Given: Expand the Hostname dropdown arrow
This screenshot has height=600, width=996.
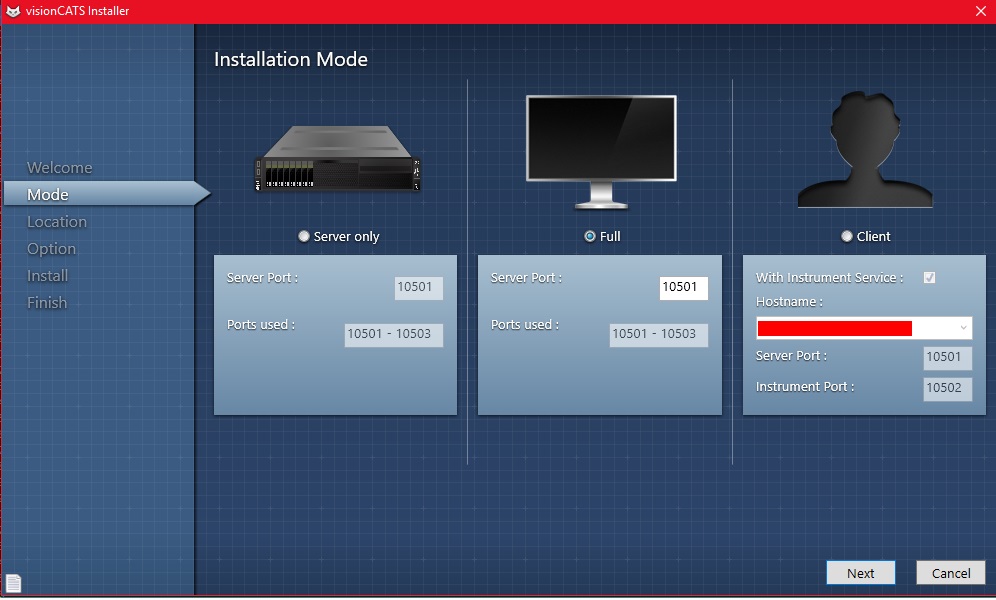Looking at the screenshot, I should click(963, 328).
